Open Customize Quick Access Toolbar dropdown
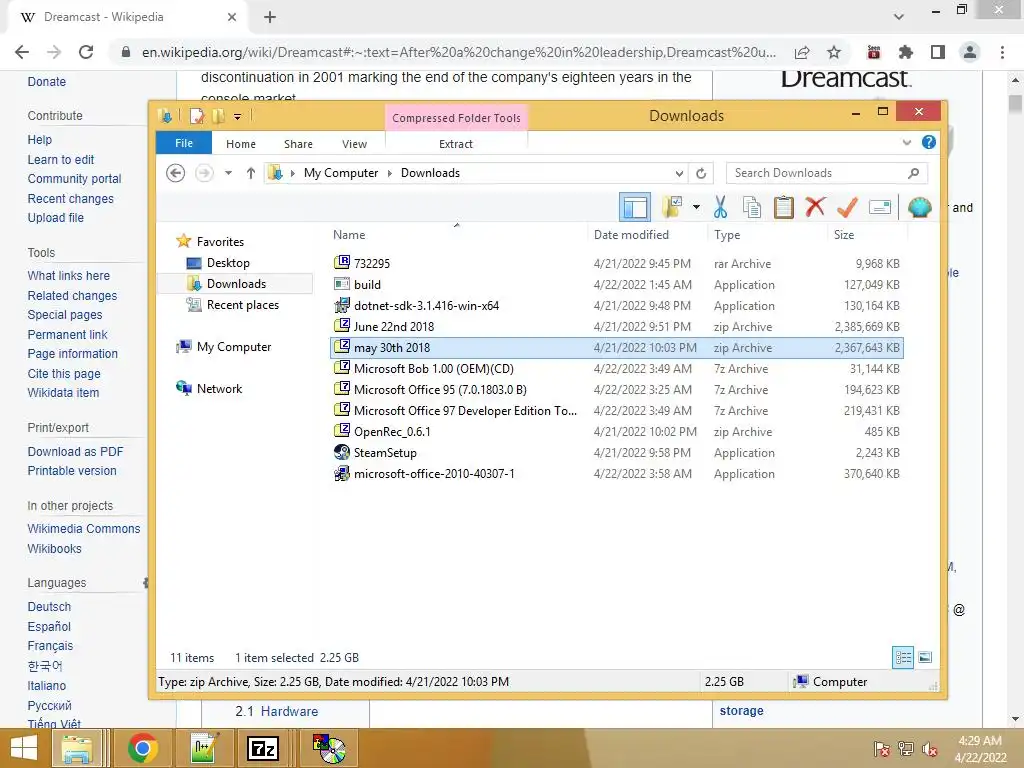 pyautogui.click(x=237, y=117)
